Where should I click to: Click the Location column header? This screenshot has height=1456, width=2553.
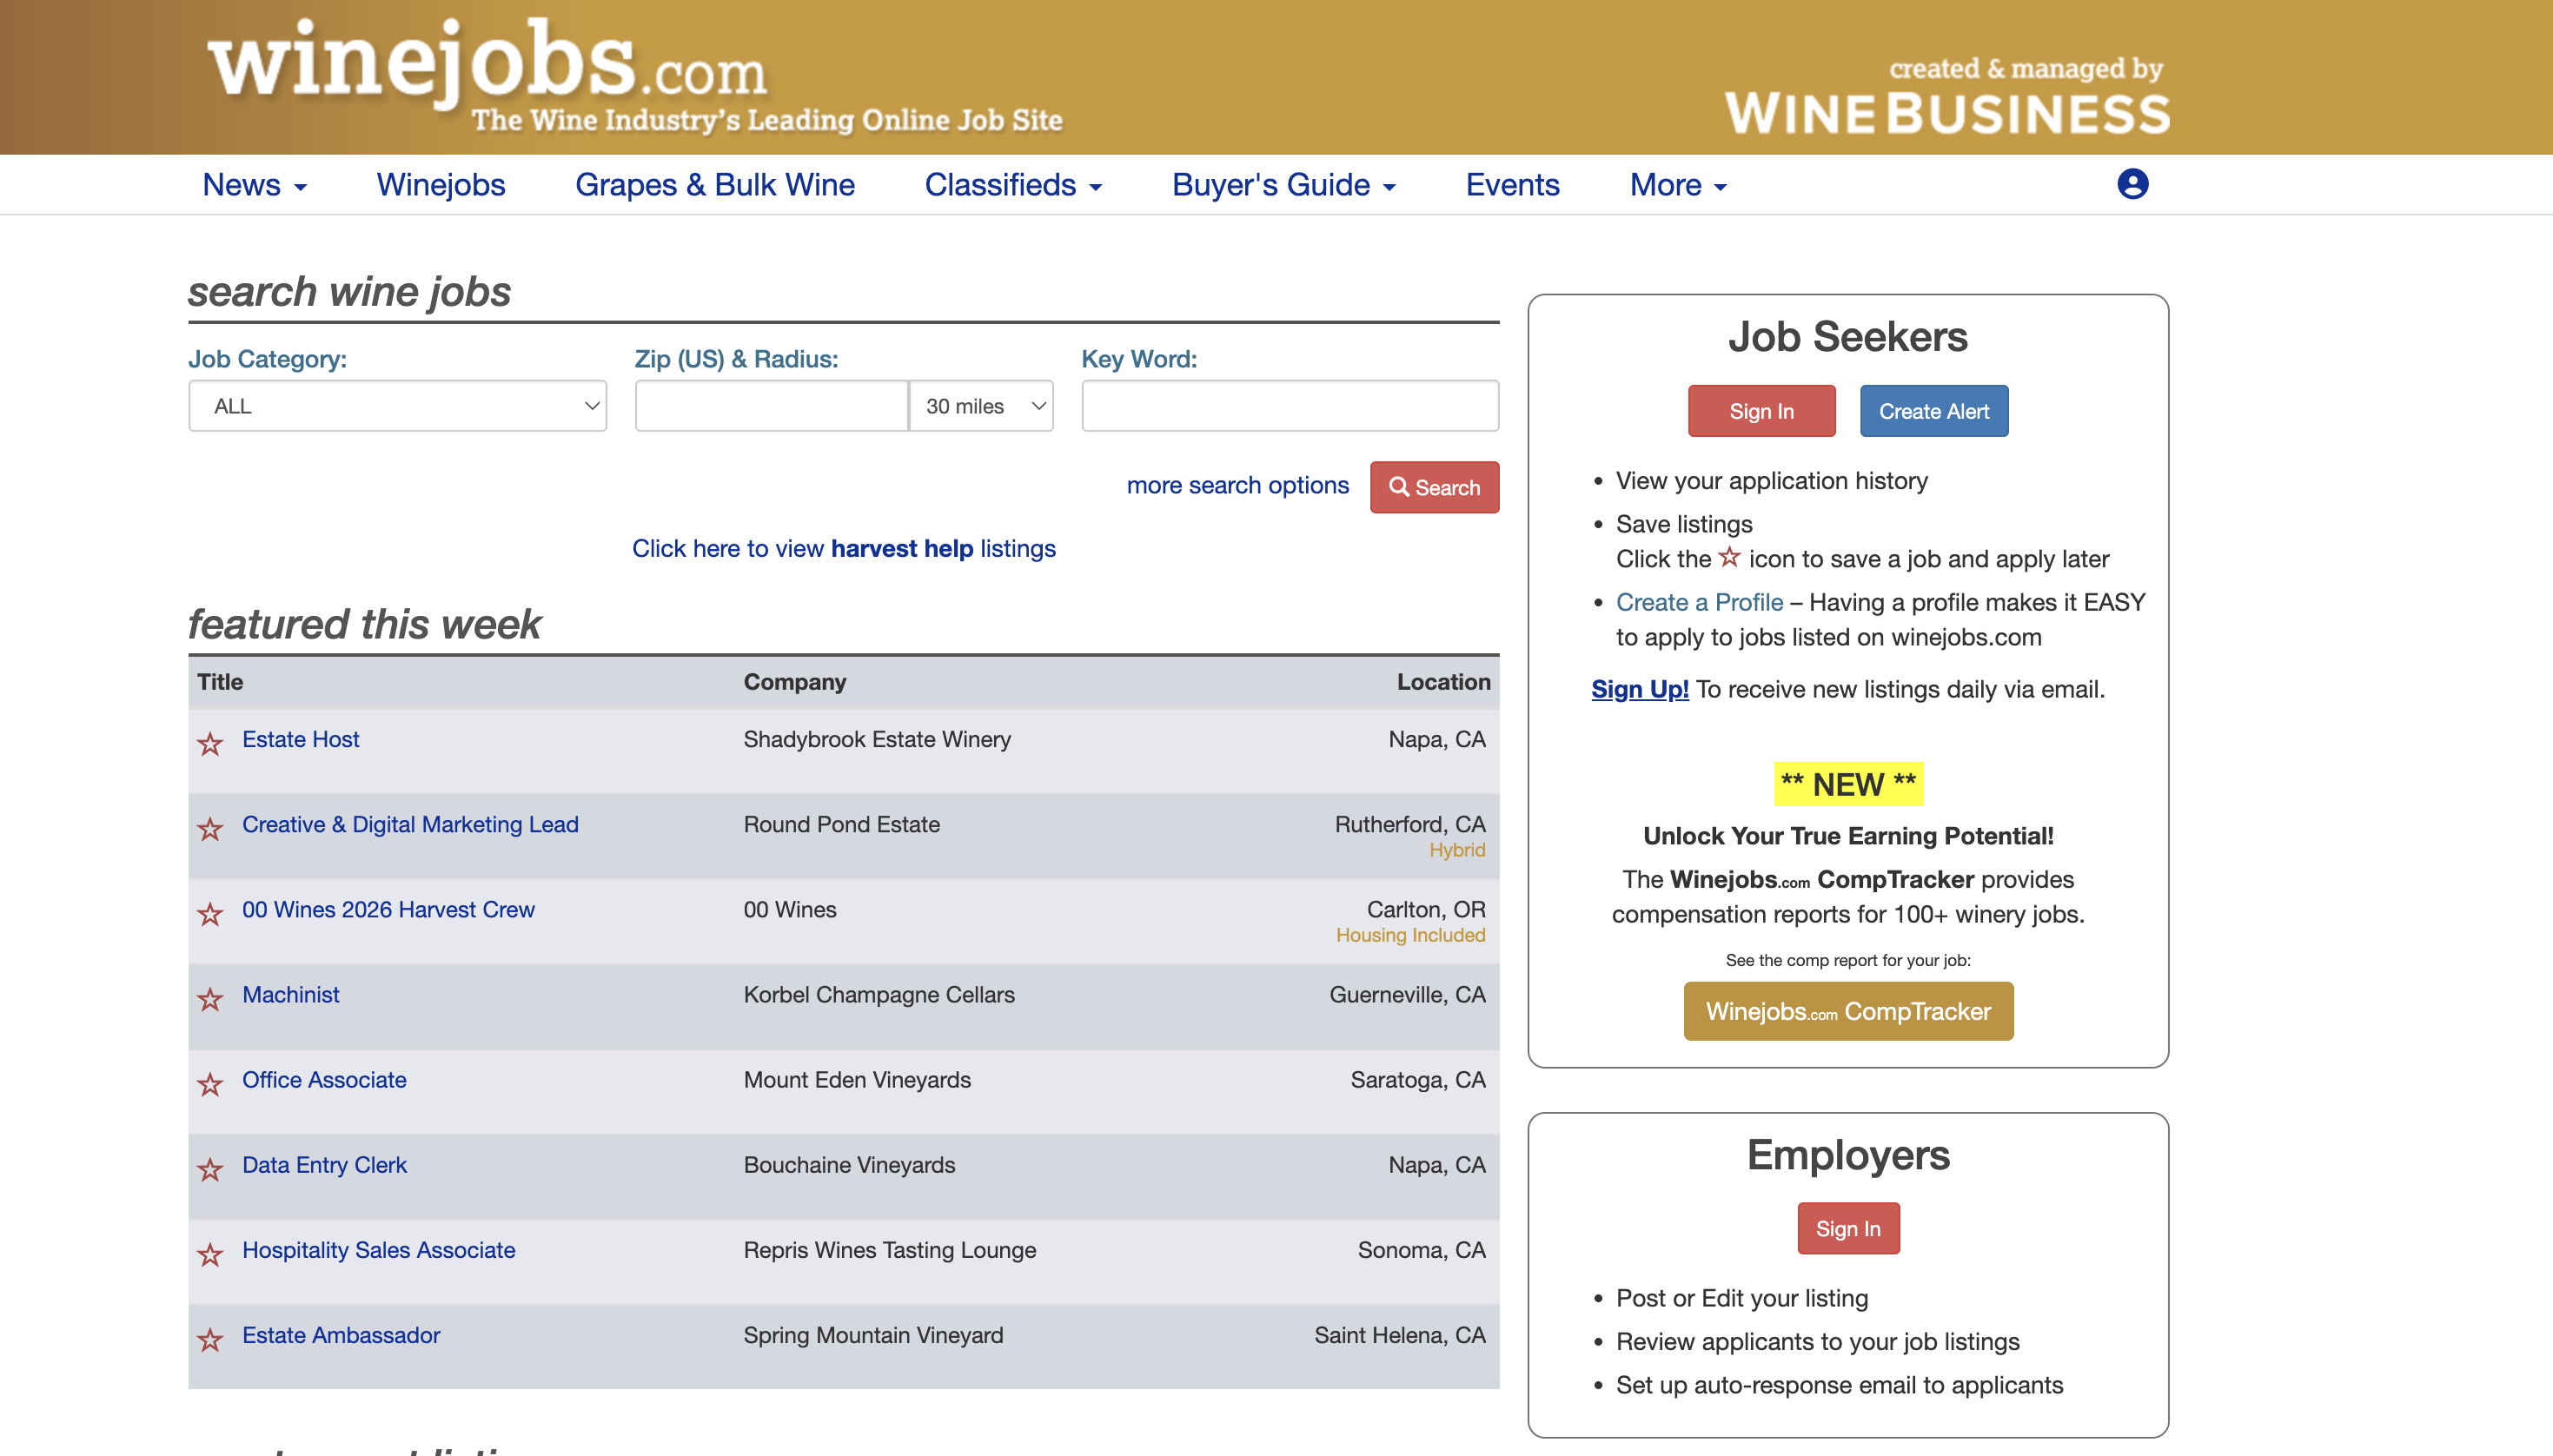(1443, 682)
